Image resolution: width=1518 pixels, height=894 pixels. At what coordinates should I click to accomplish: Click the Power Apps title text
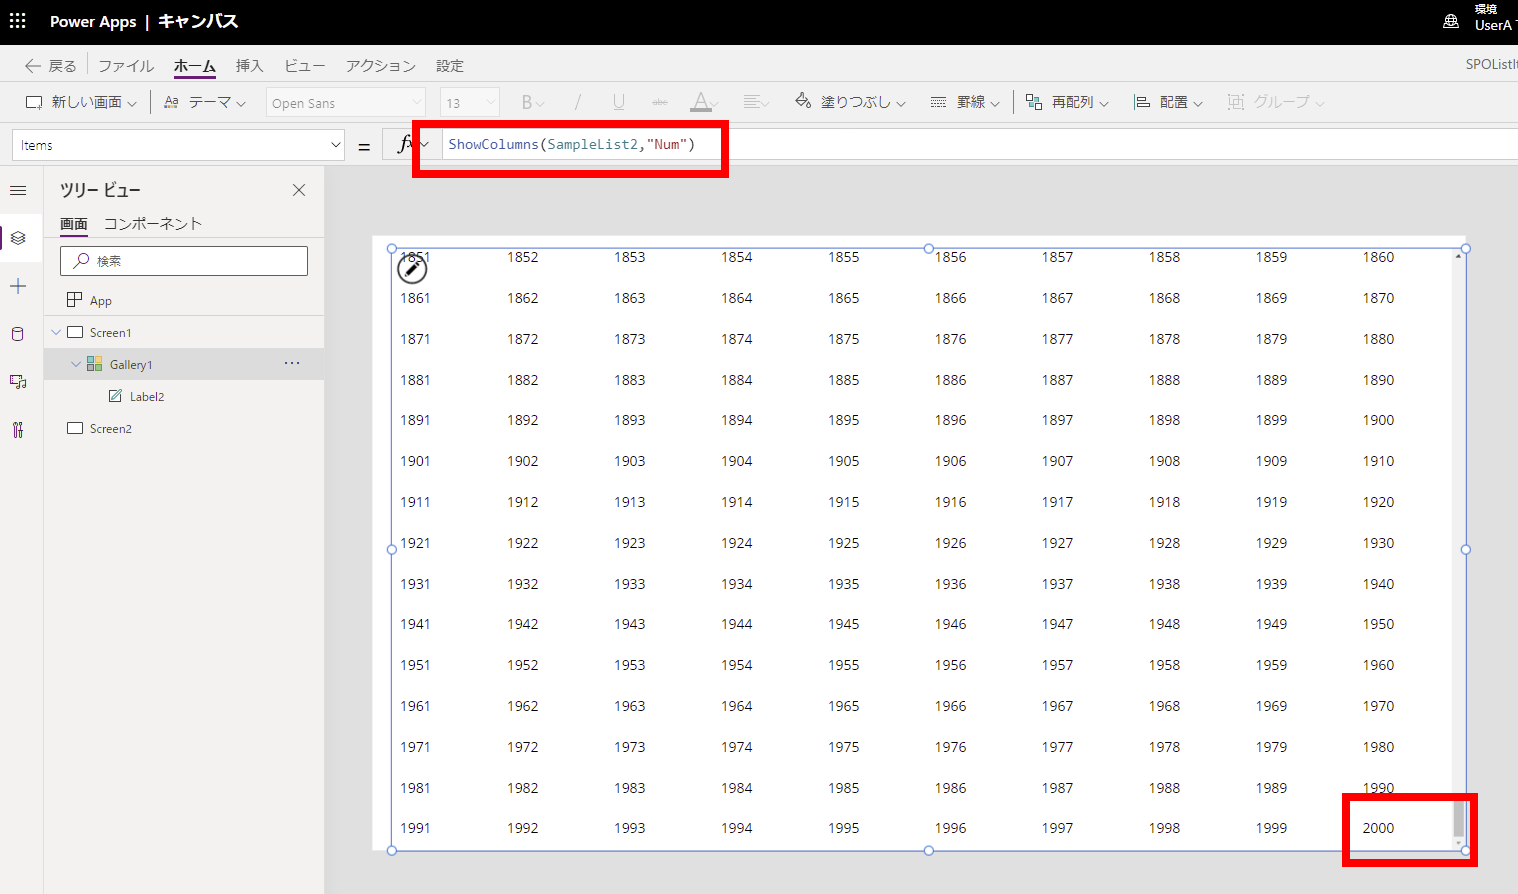[93, 21]
